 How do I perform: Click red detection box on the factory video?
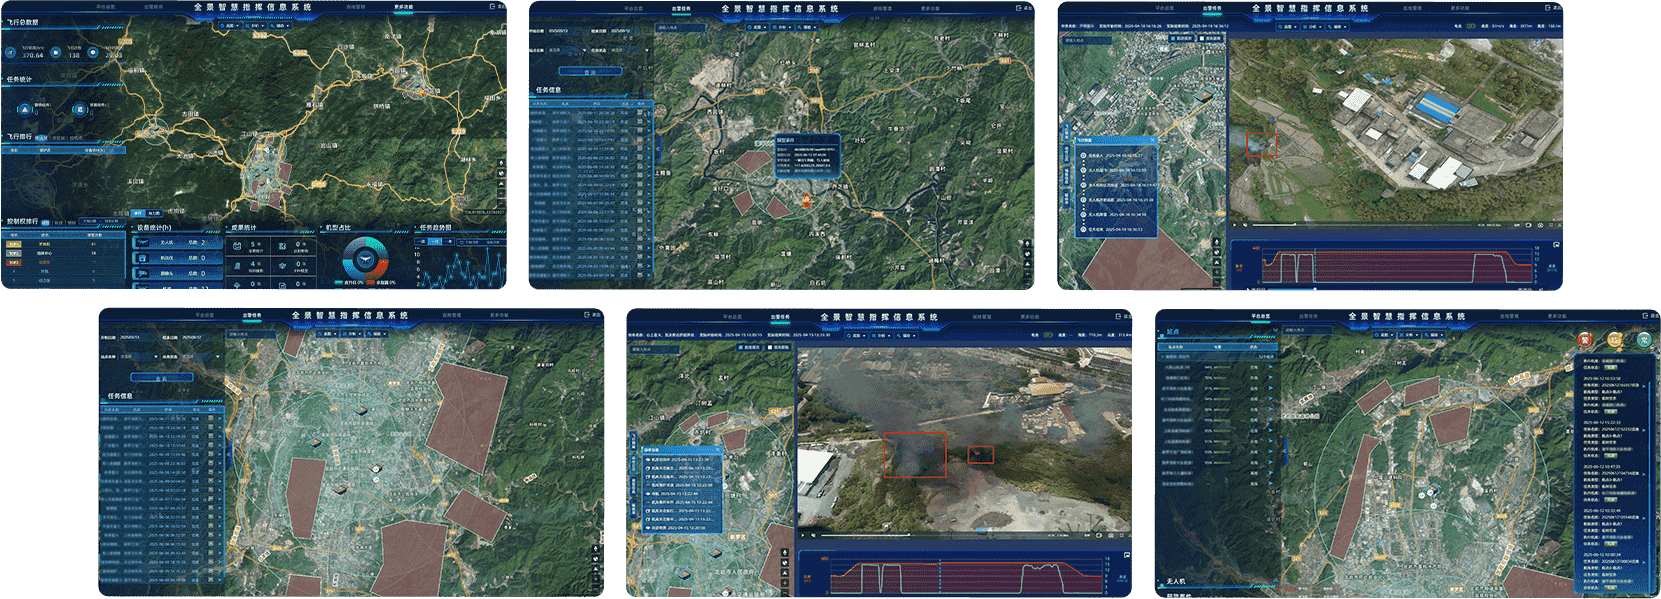pos(1261,146)
